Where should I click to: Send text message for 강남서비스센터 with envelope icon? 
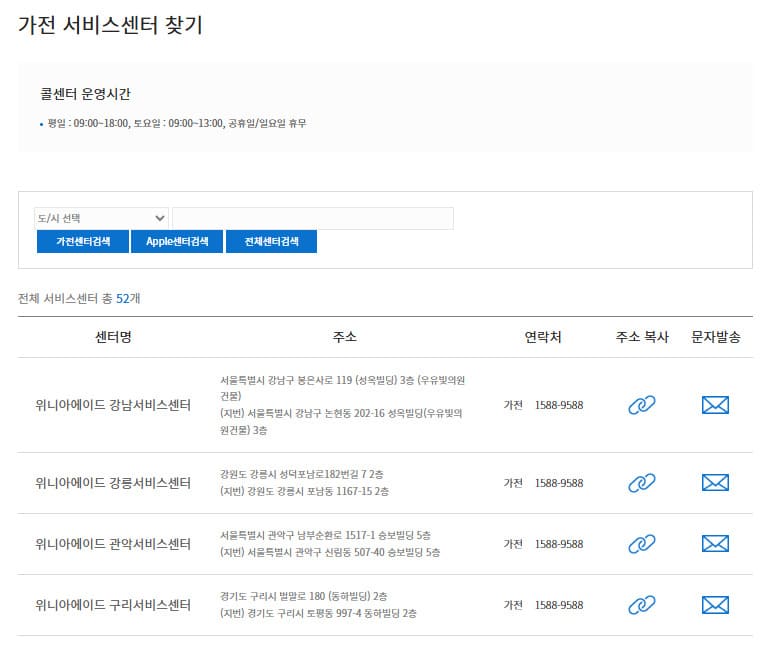(x=715, y=405)
